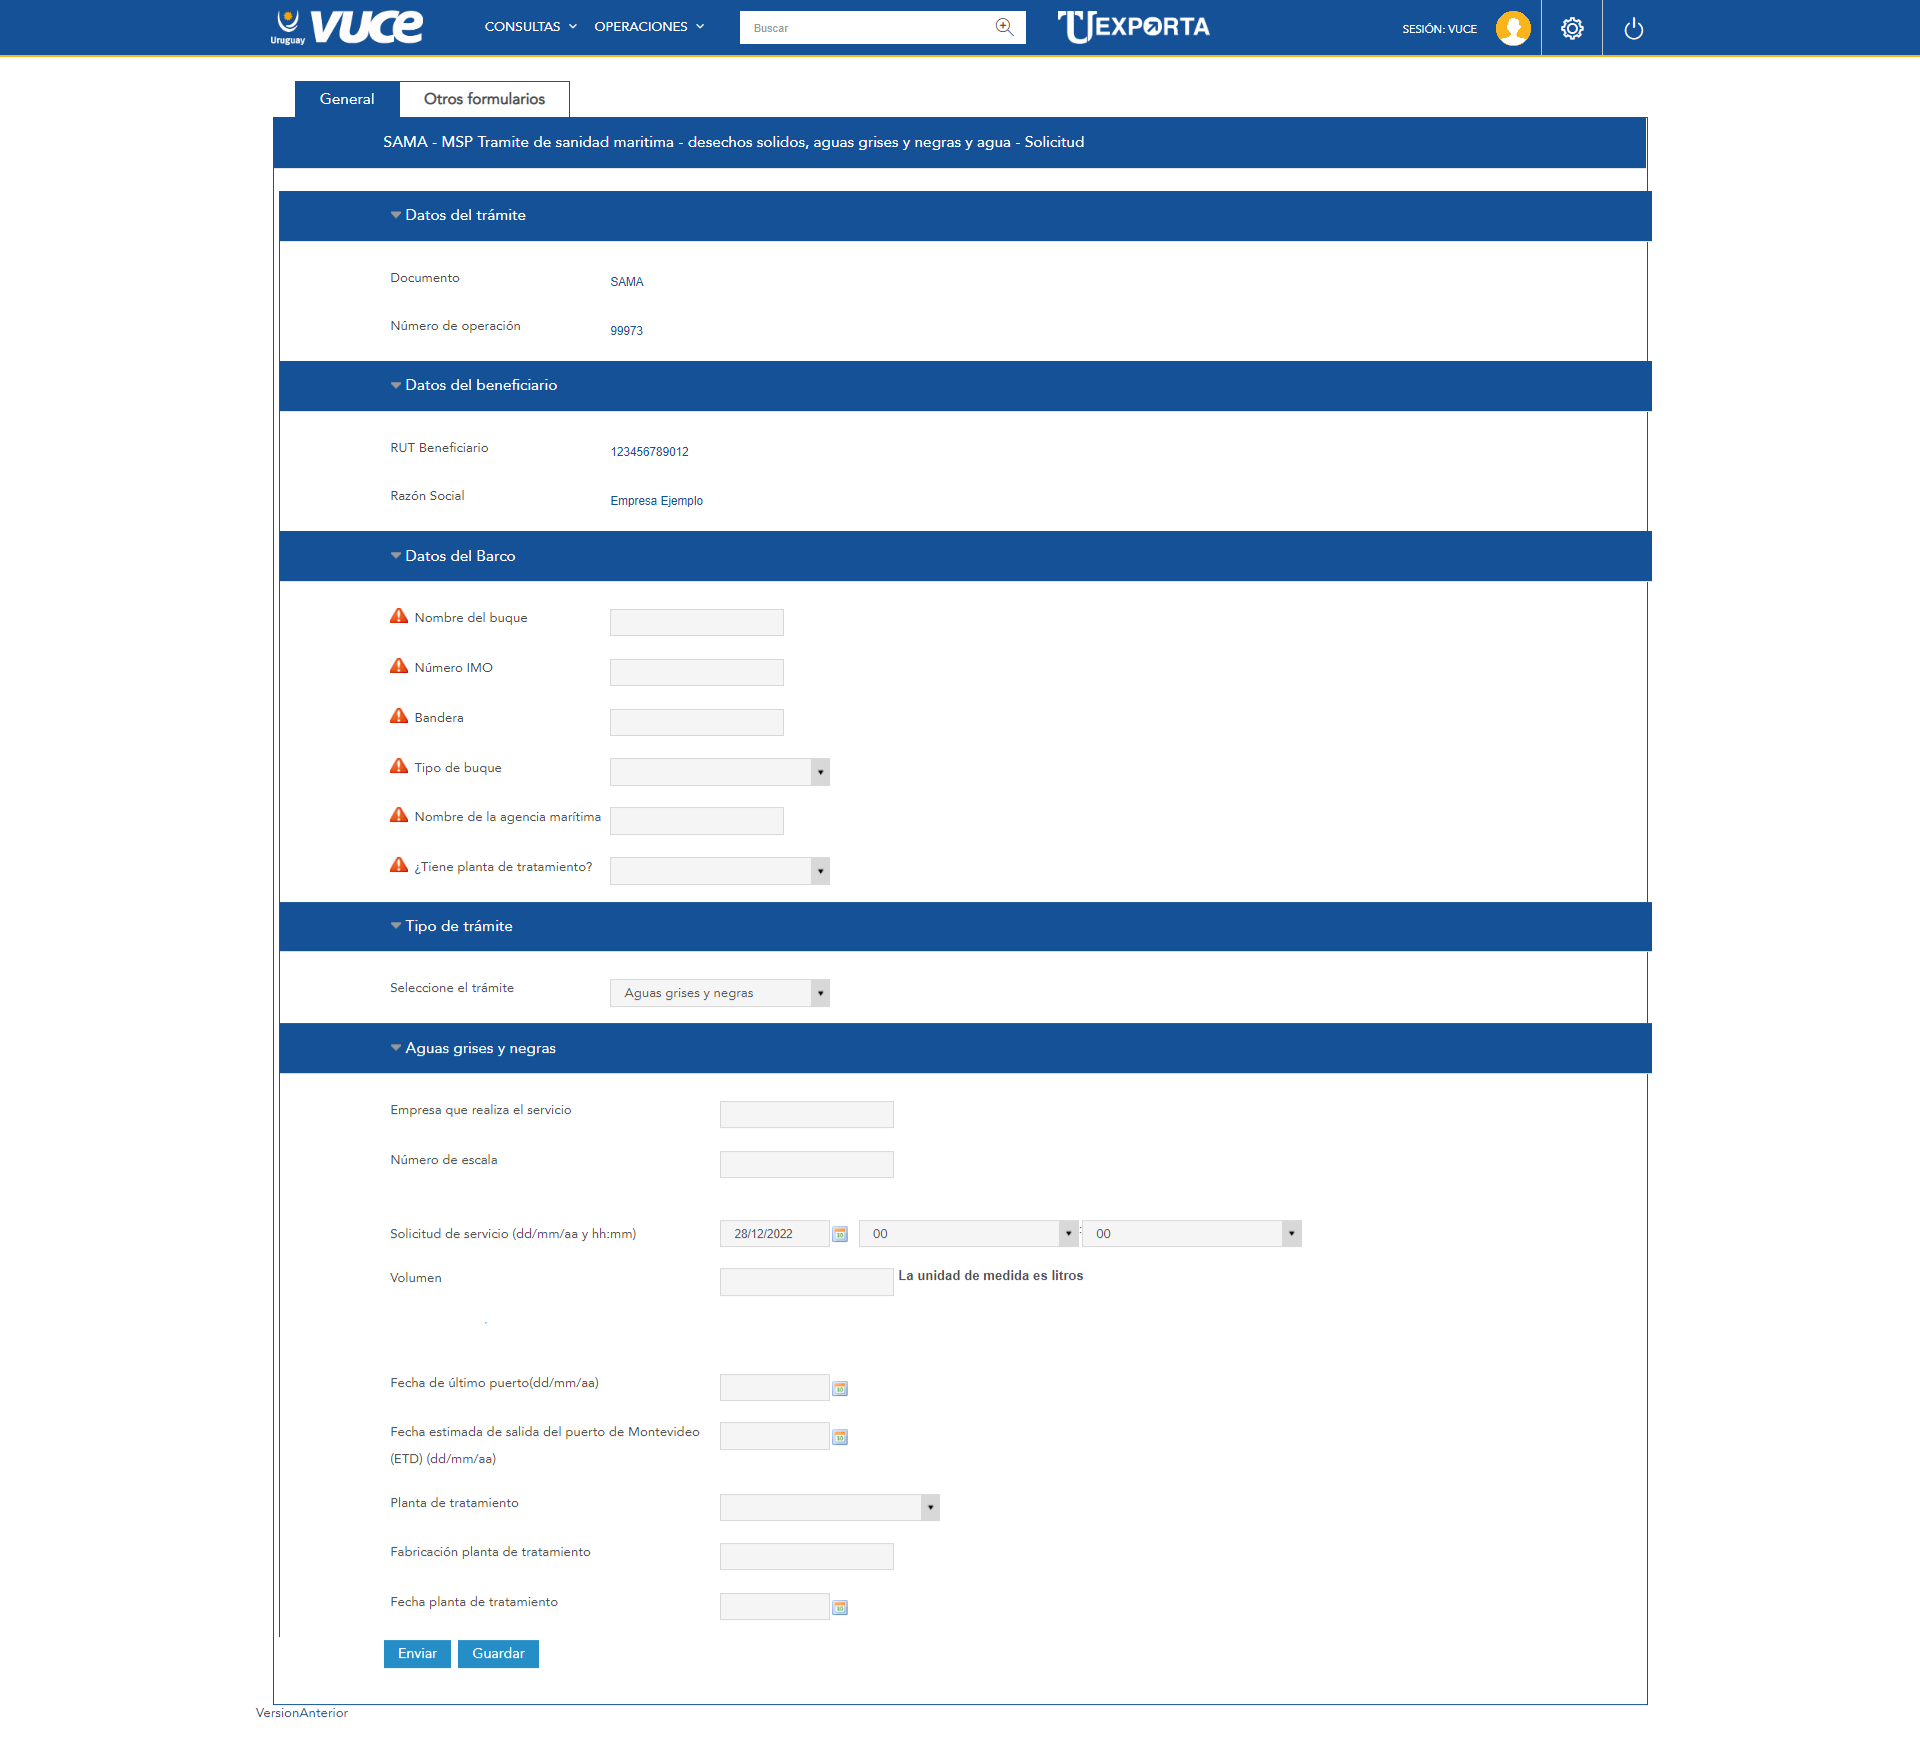Collapse the Datos del Barco section
The width and height of the screenshot is (1920, 1747).
396,556
